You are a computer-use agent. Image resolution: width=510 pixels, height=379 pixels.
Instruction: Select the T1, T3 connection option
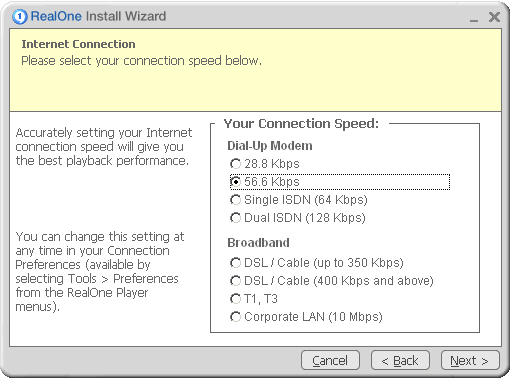(254, 299)
